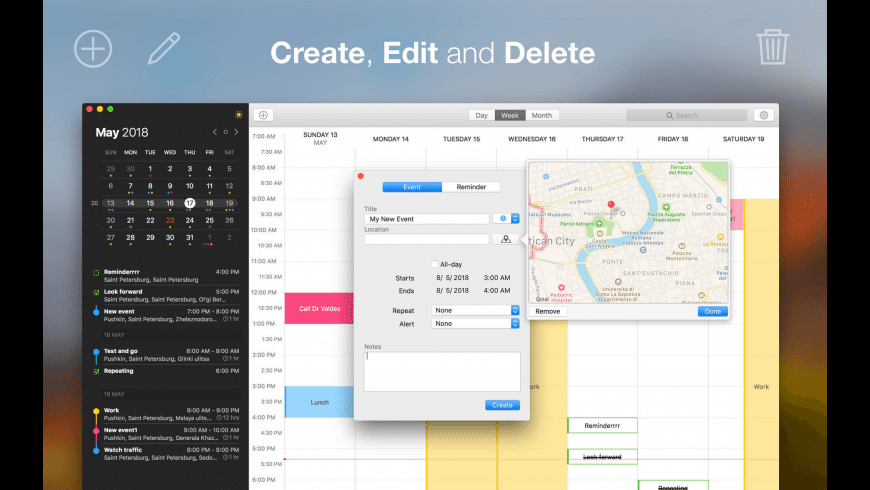Click the pencil edit icon in banner

point(164,48)
